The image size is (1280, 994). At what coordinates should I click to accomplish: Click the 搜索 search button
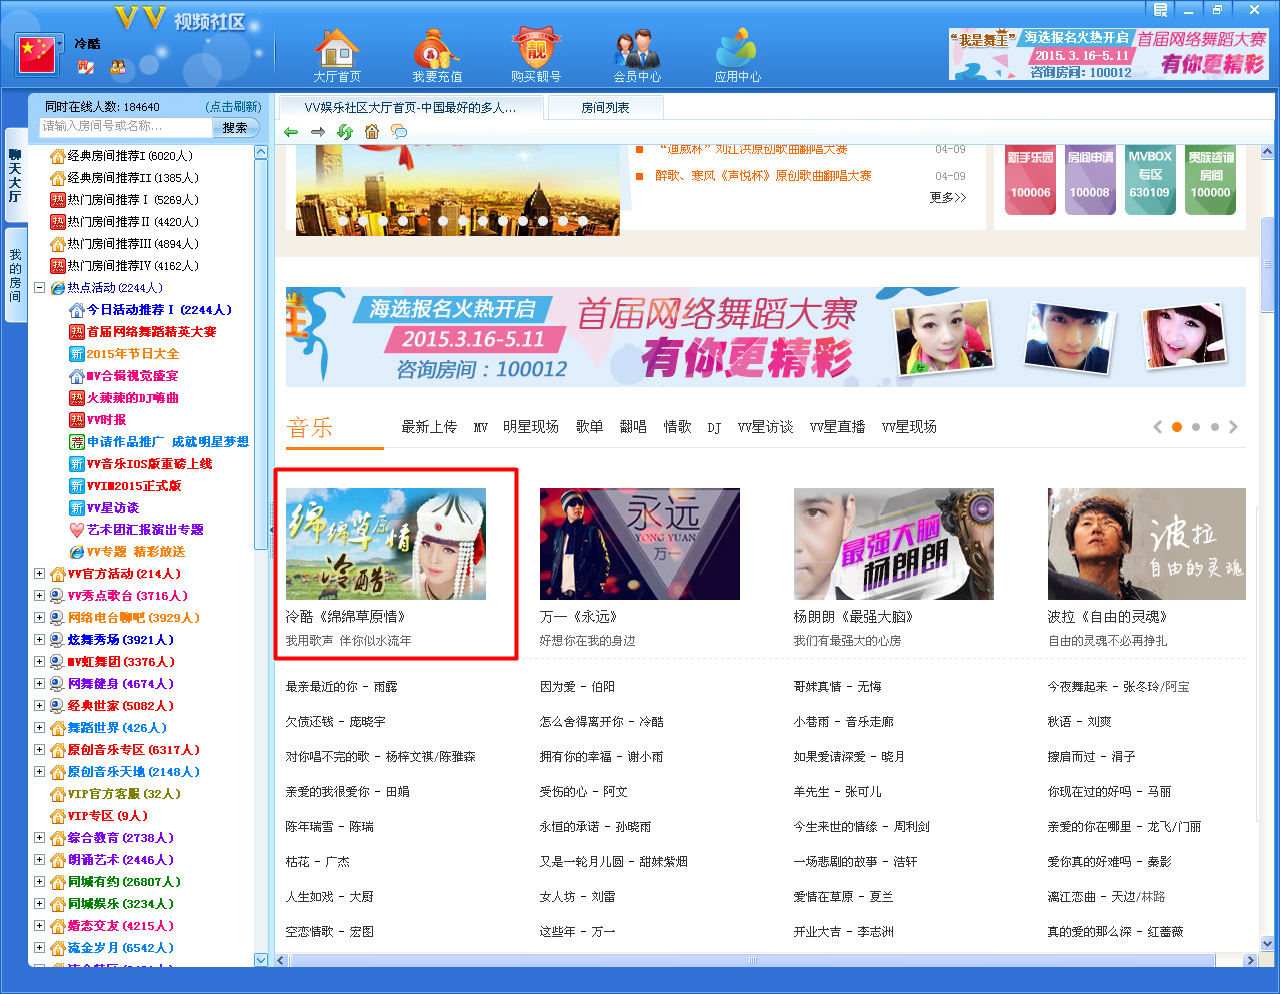tap(235, 128)
